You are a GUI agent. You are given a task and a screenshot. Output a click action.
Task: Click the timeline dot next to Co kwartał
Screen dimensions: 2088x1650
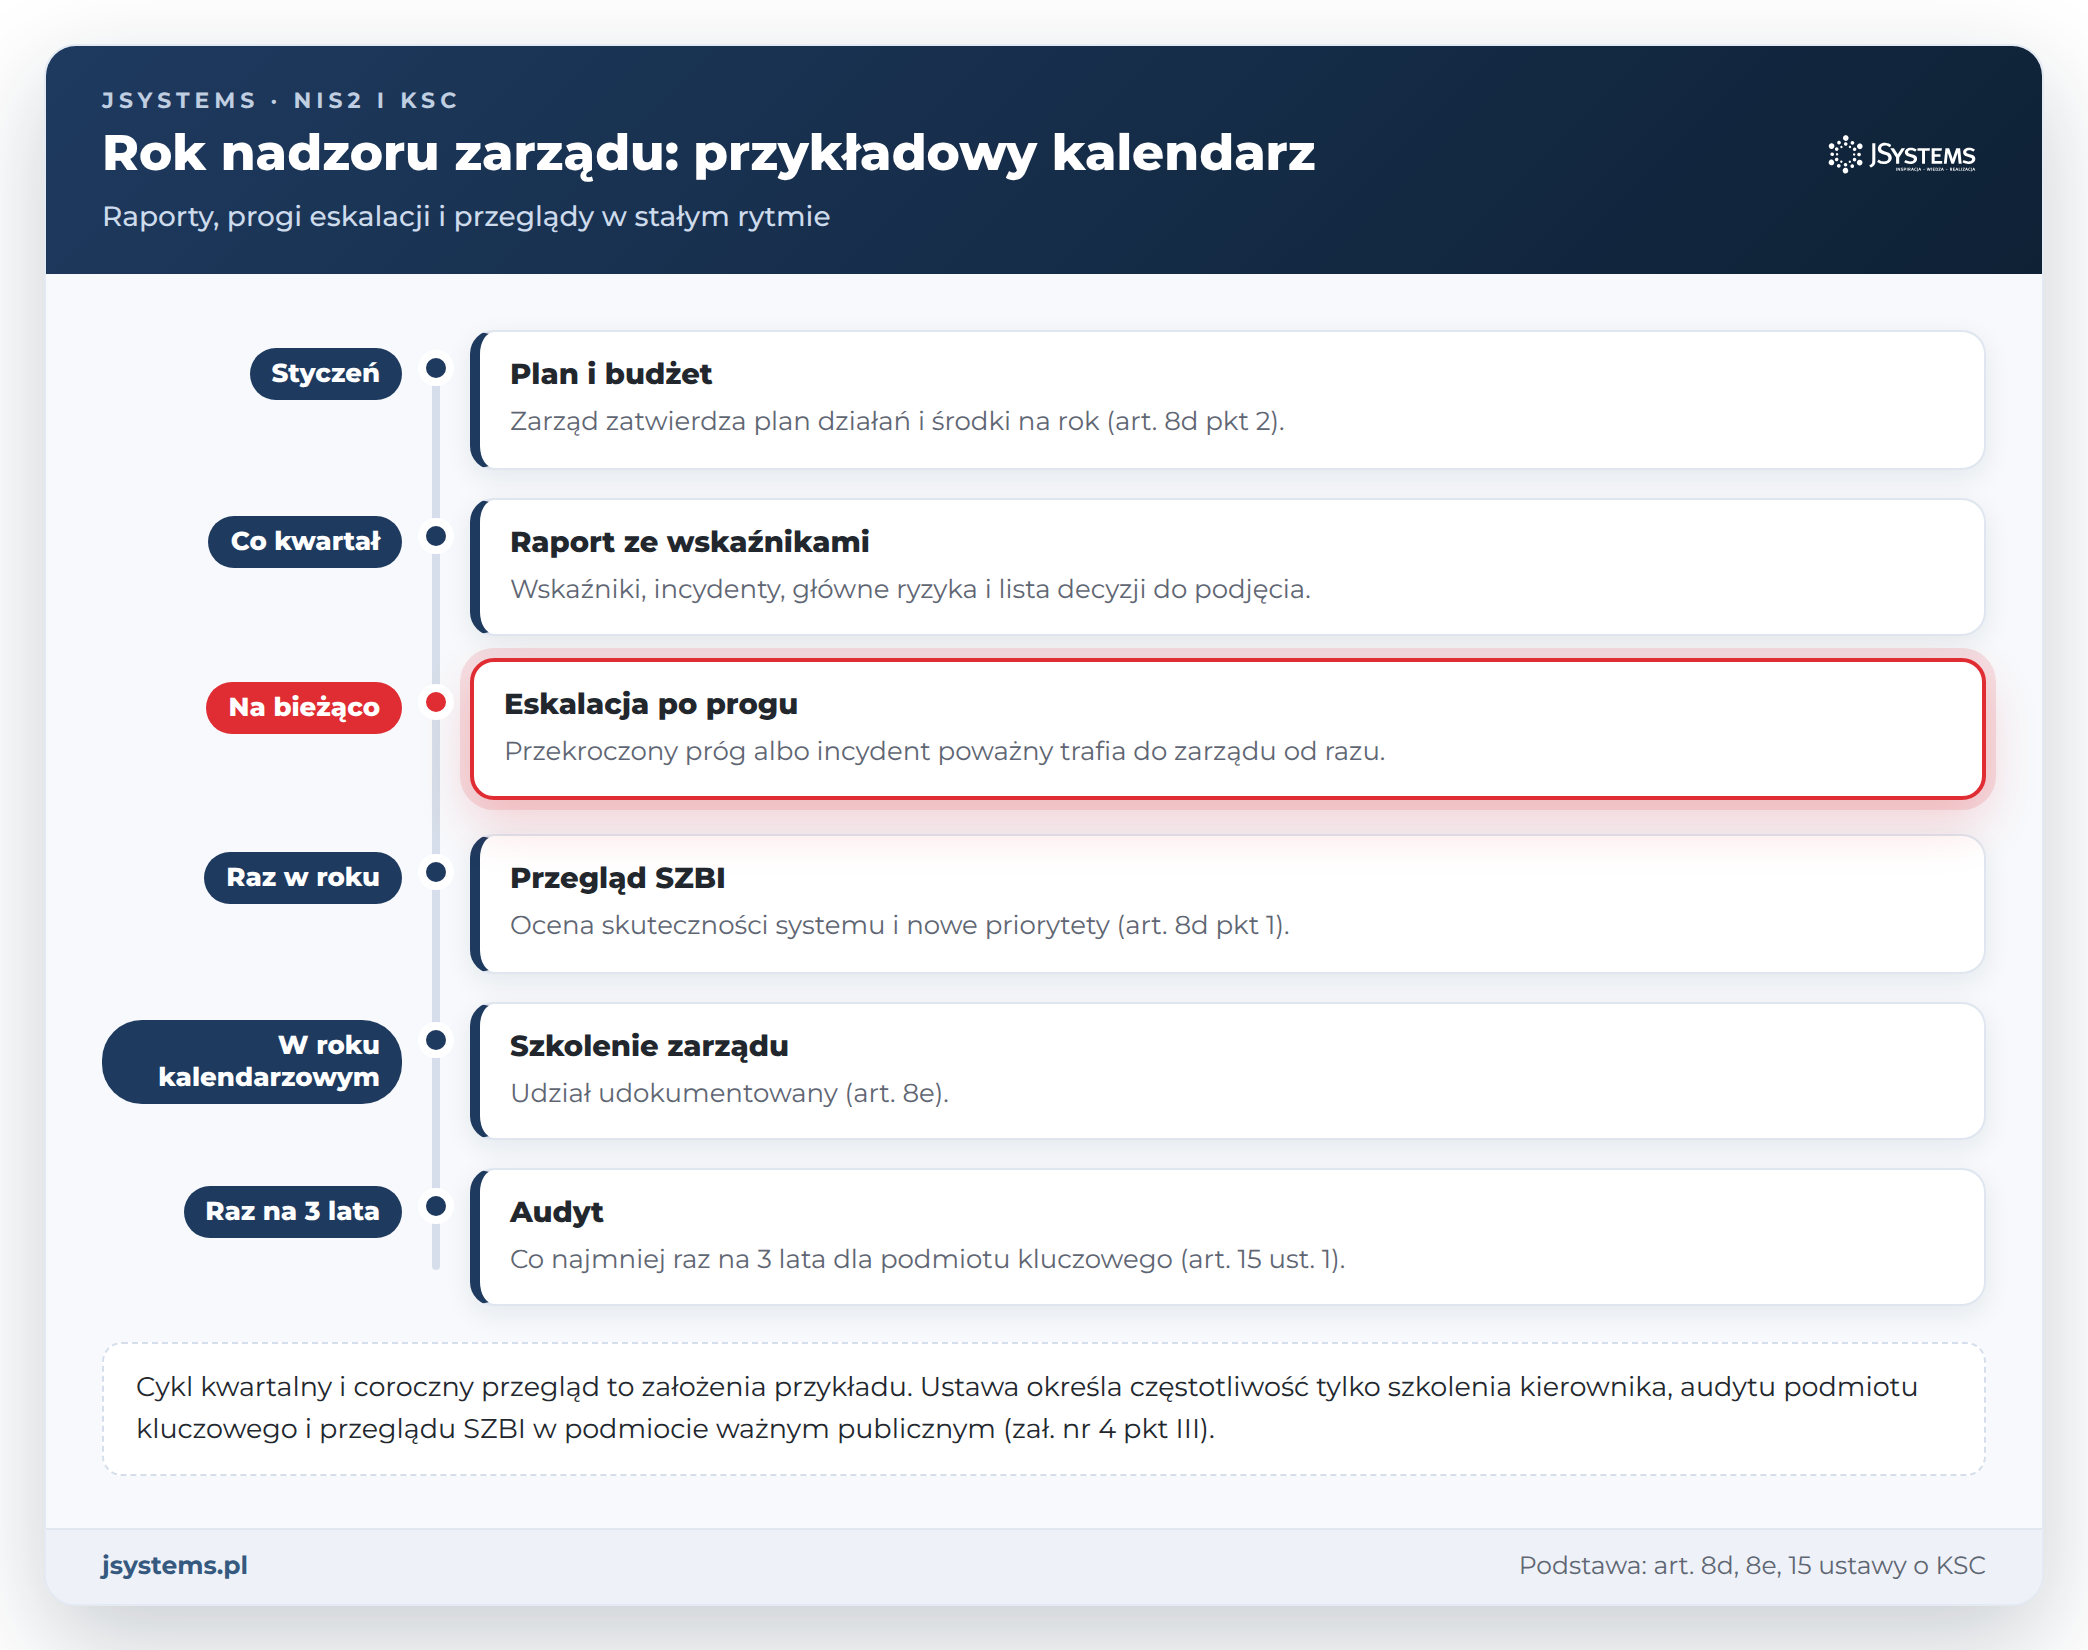[436, 536]
